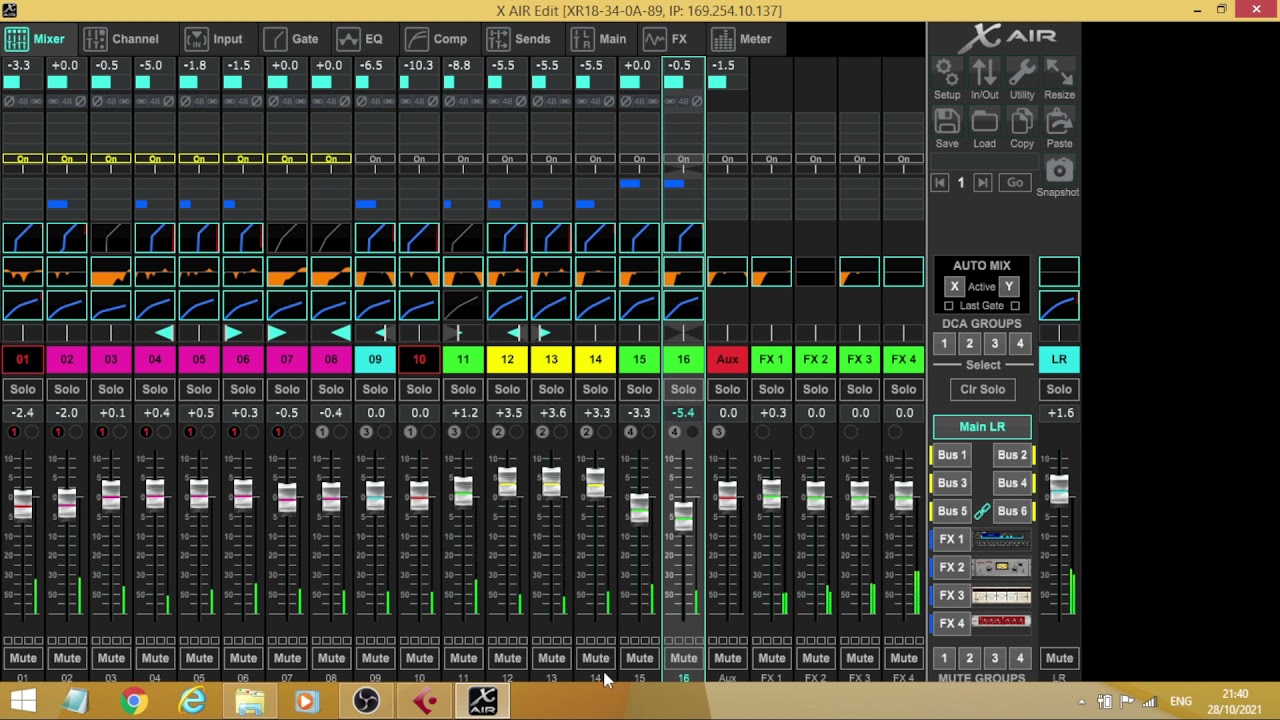The image size is (1280, 720).
Task: Toggle Auto Mix group X
Action: [954, 287]
